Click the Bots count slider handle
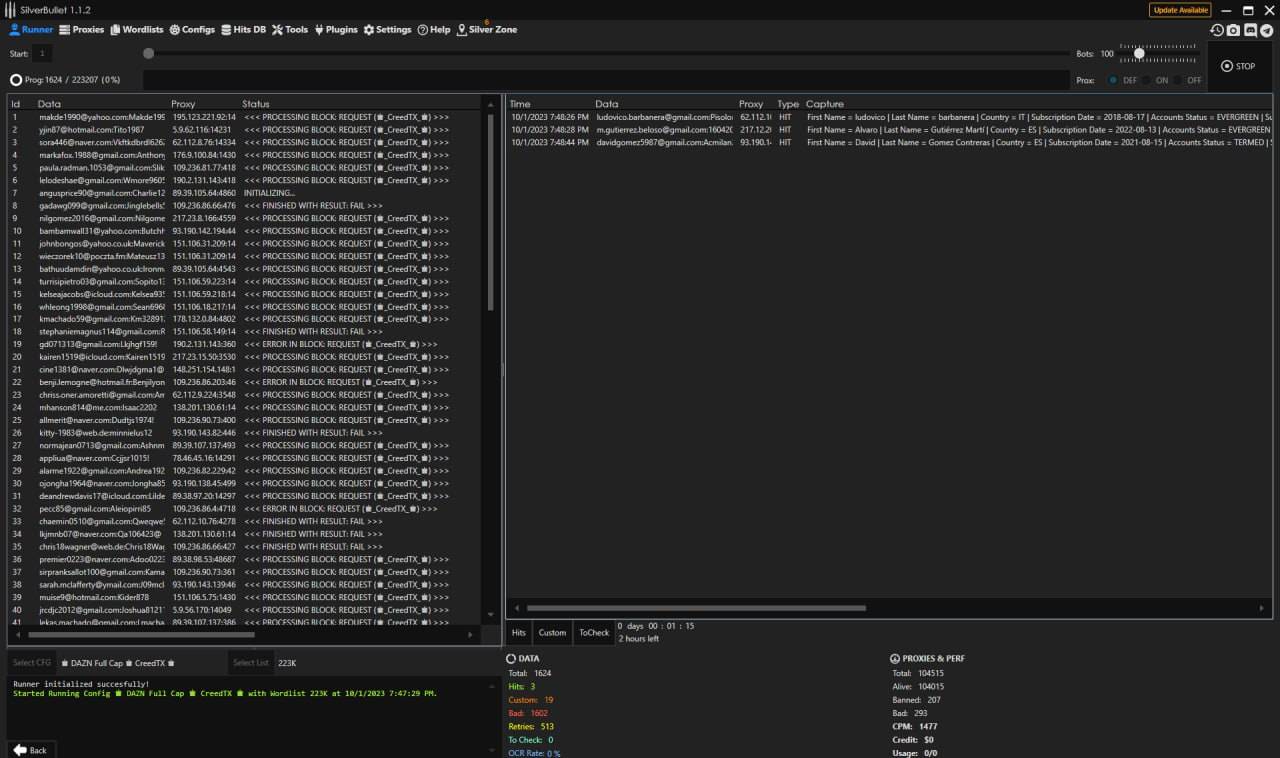The height and width of the screenshot is (758, 1280). (x=1139, y=54)
